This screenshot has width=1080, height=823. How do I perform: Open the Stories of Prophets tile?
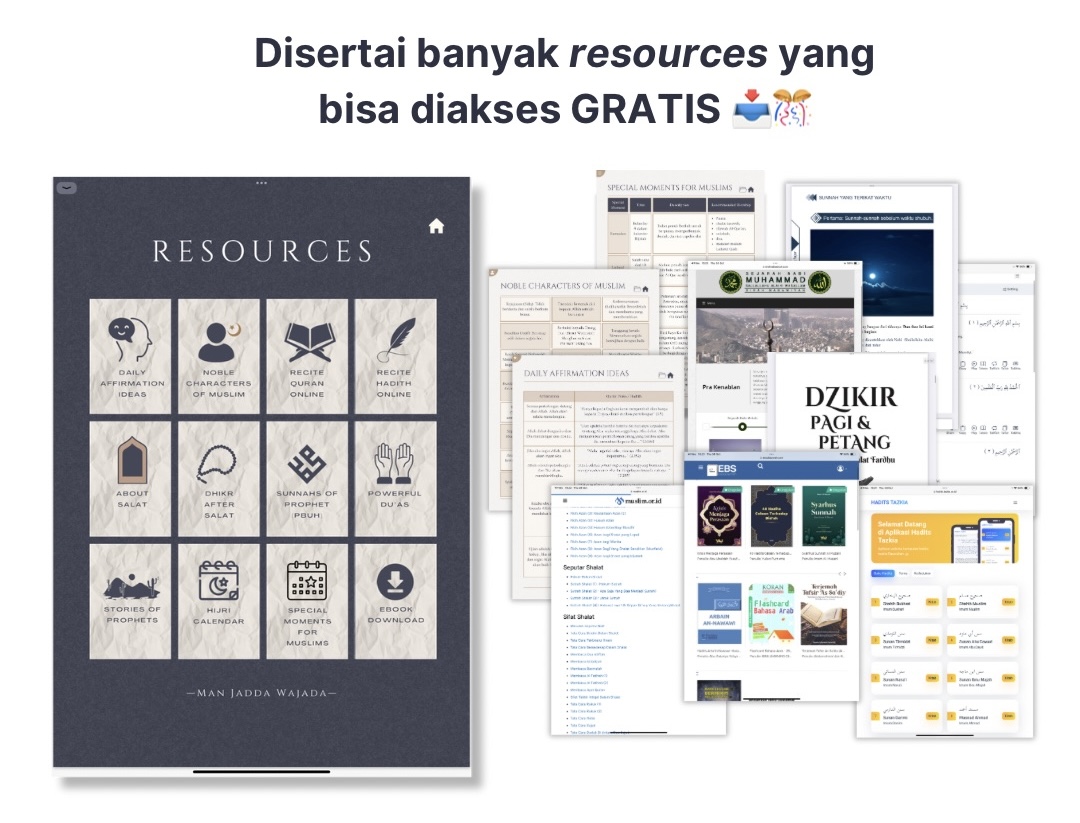[x=130, y=601]
